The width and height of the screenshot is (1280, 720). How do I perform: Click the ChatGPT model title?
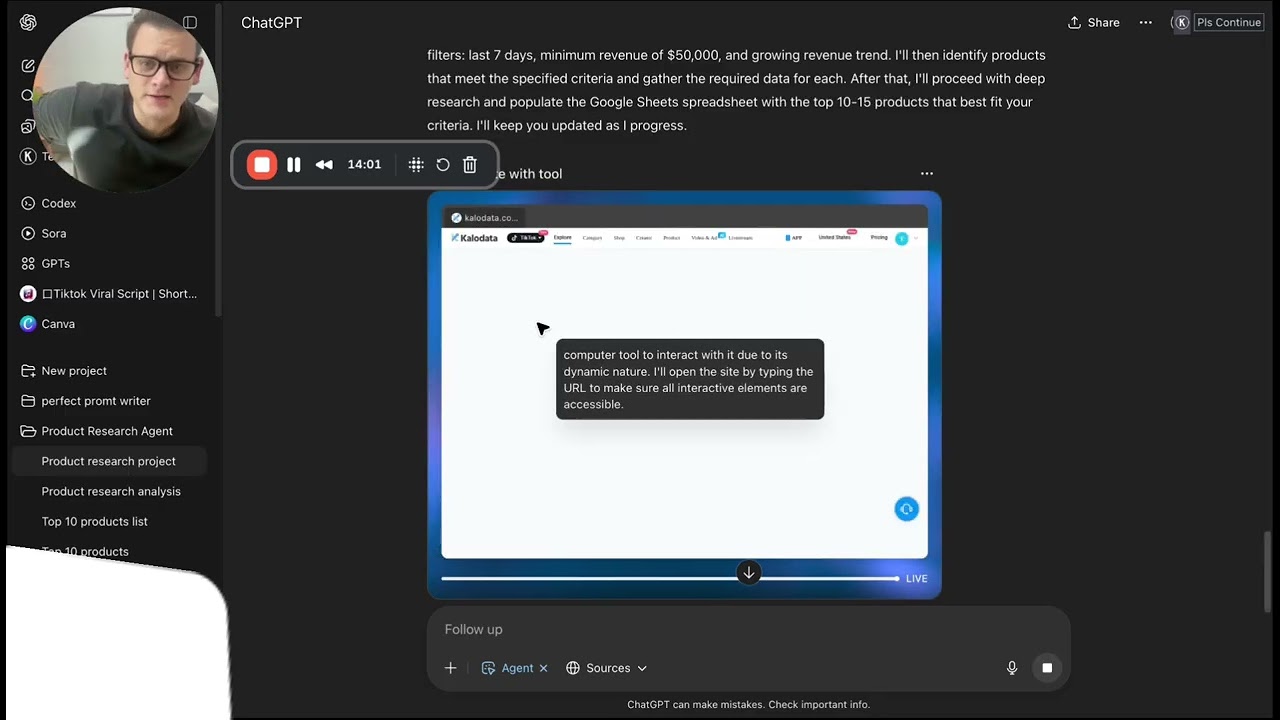tap(271, 22)
